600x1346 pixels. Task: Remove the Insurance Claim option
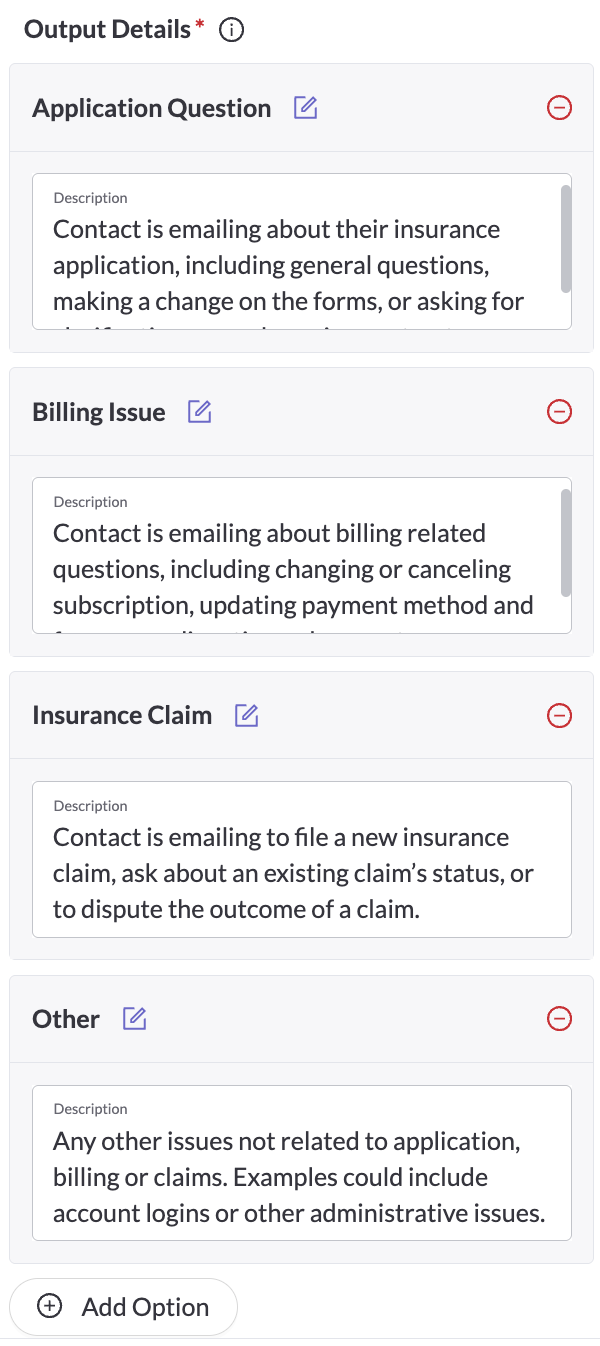tap(560, 716)
